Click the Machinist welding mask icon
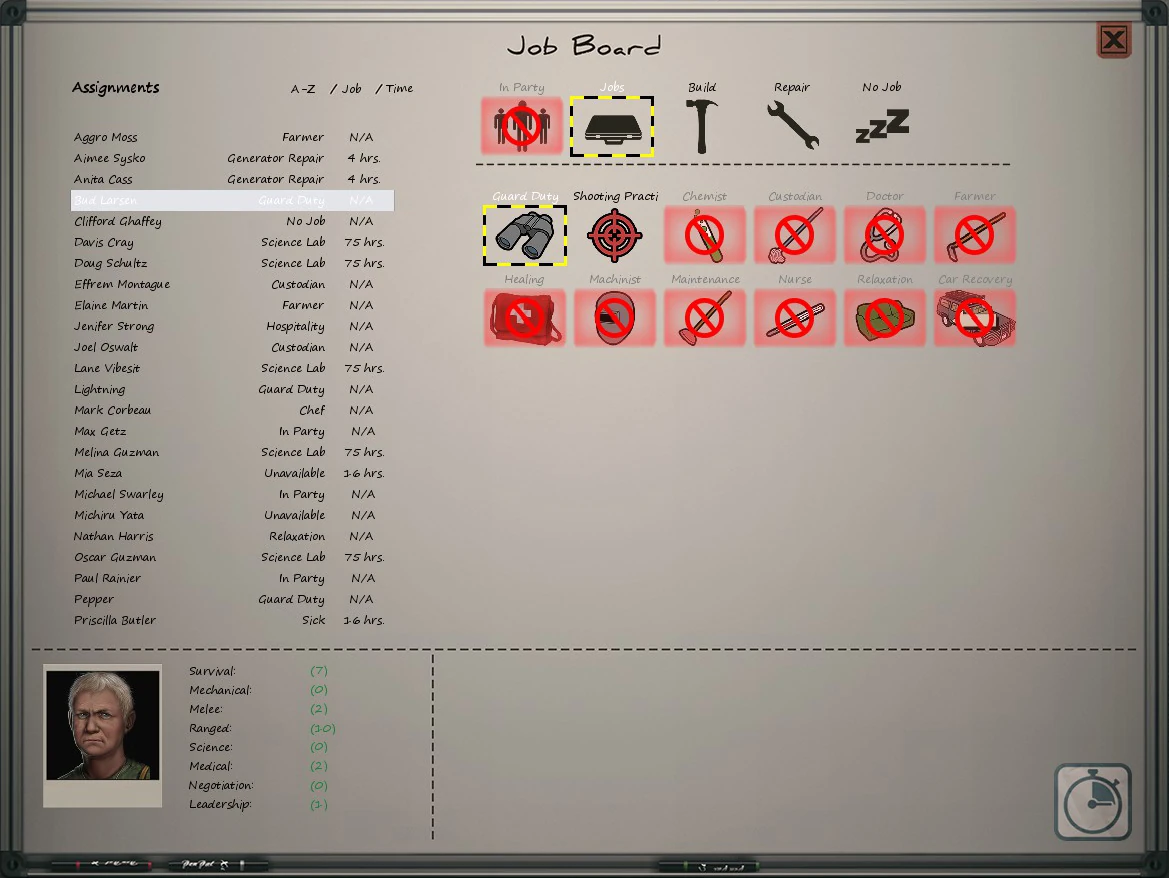This screenshot has width=1169, height=878. [x=615, y=318]
